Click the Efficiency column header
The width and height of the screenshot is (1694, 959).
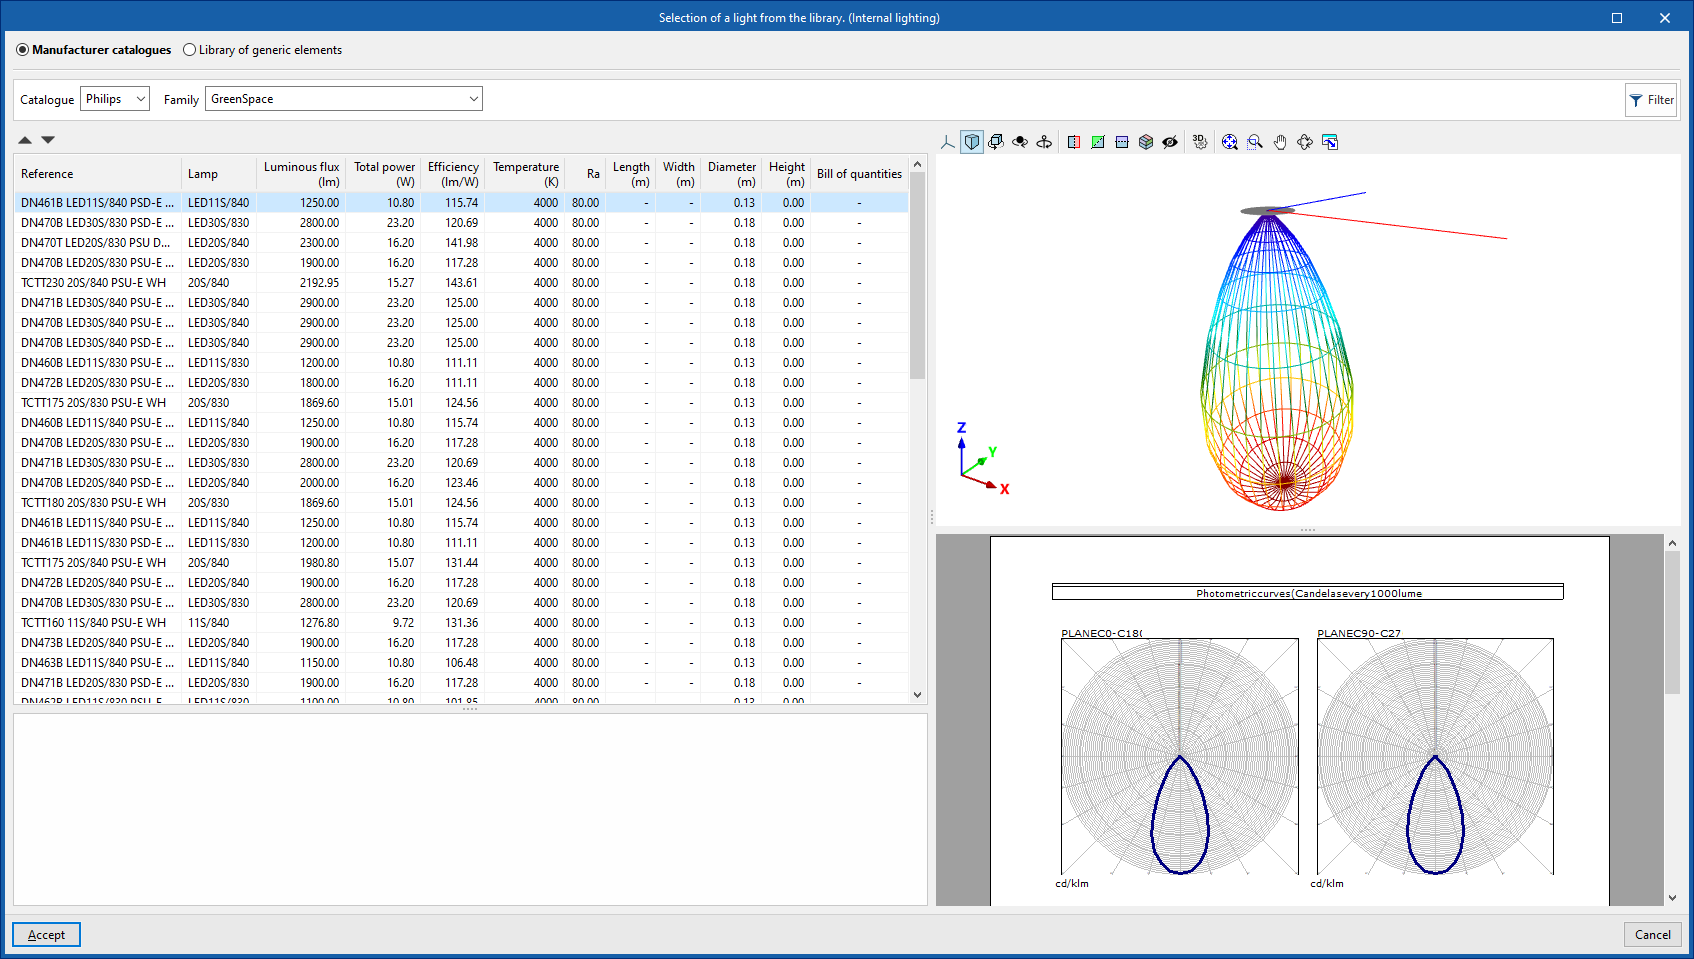[452, 174]
